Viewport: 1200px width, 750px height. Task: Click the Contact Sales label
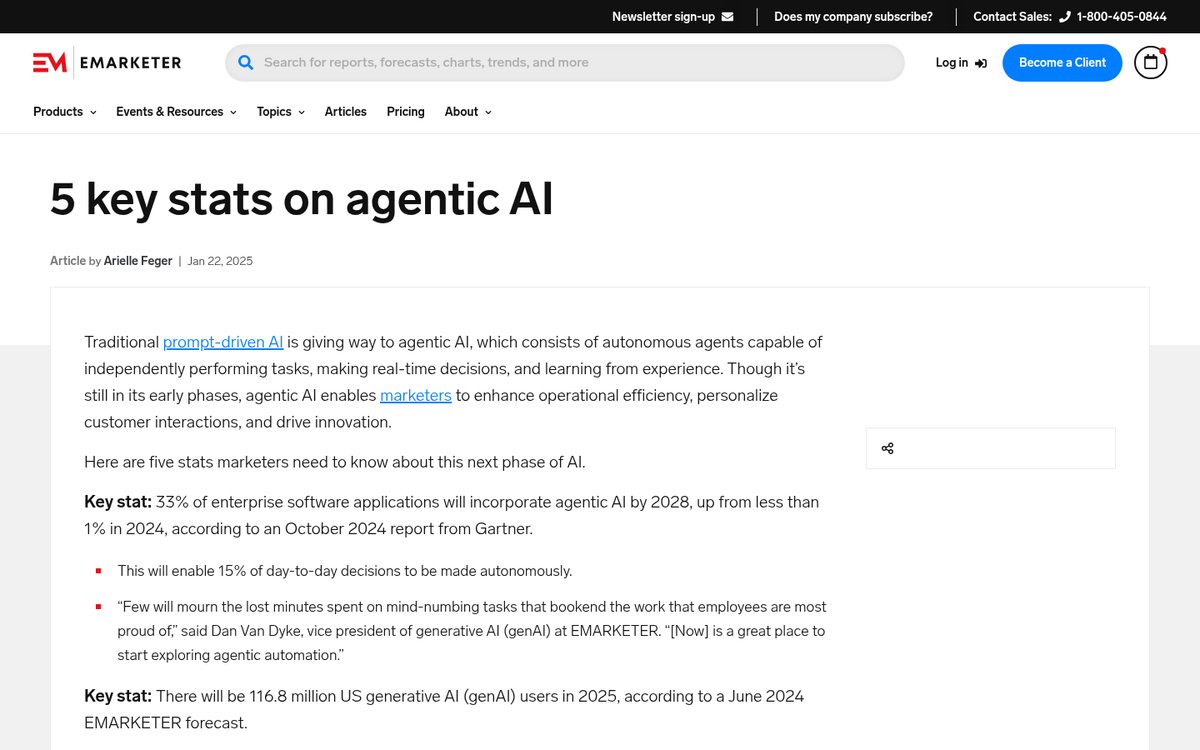point(1012,17)
